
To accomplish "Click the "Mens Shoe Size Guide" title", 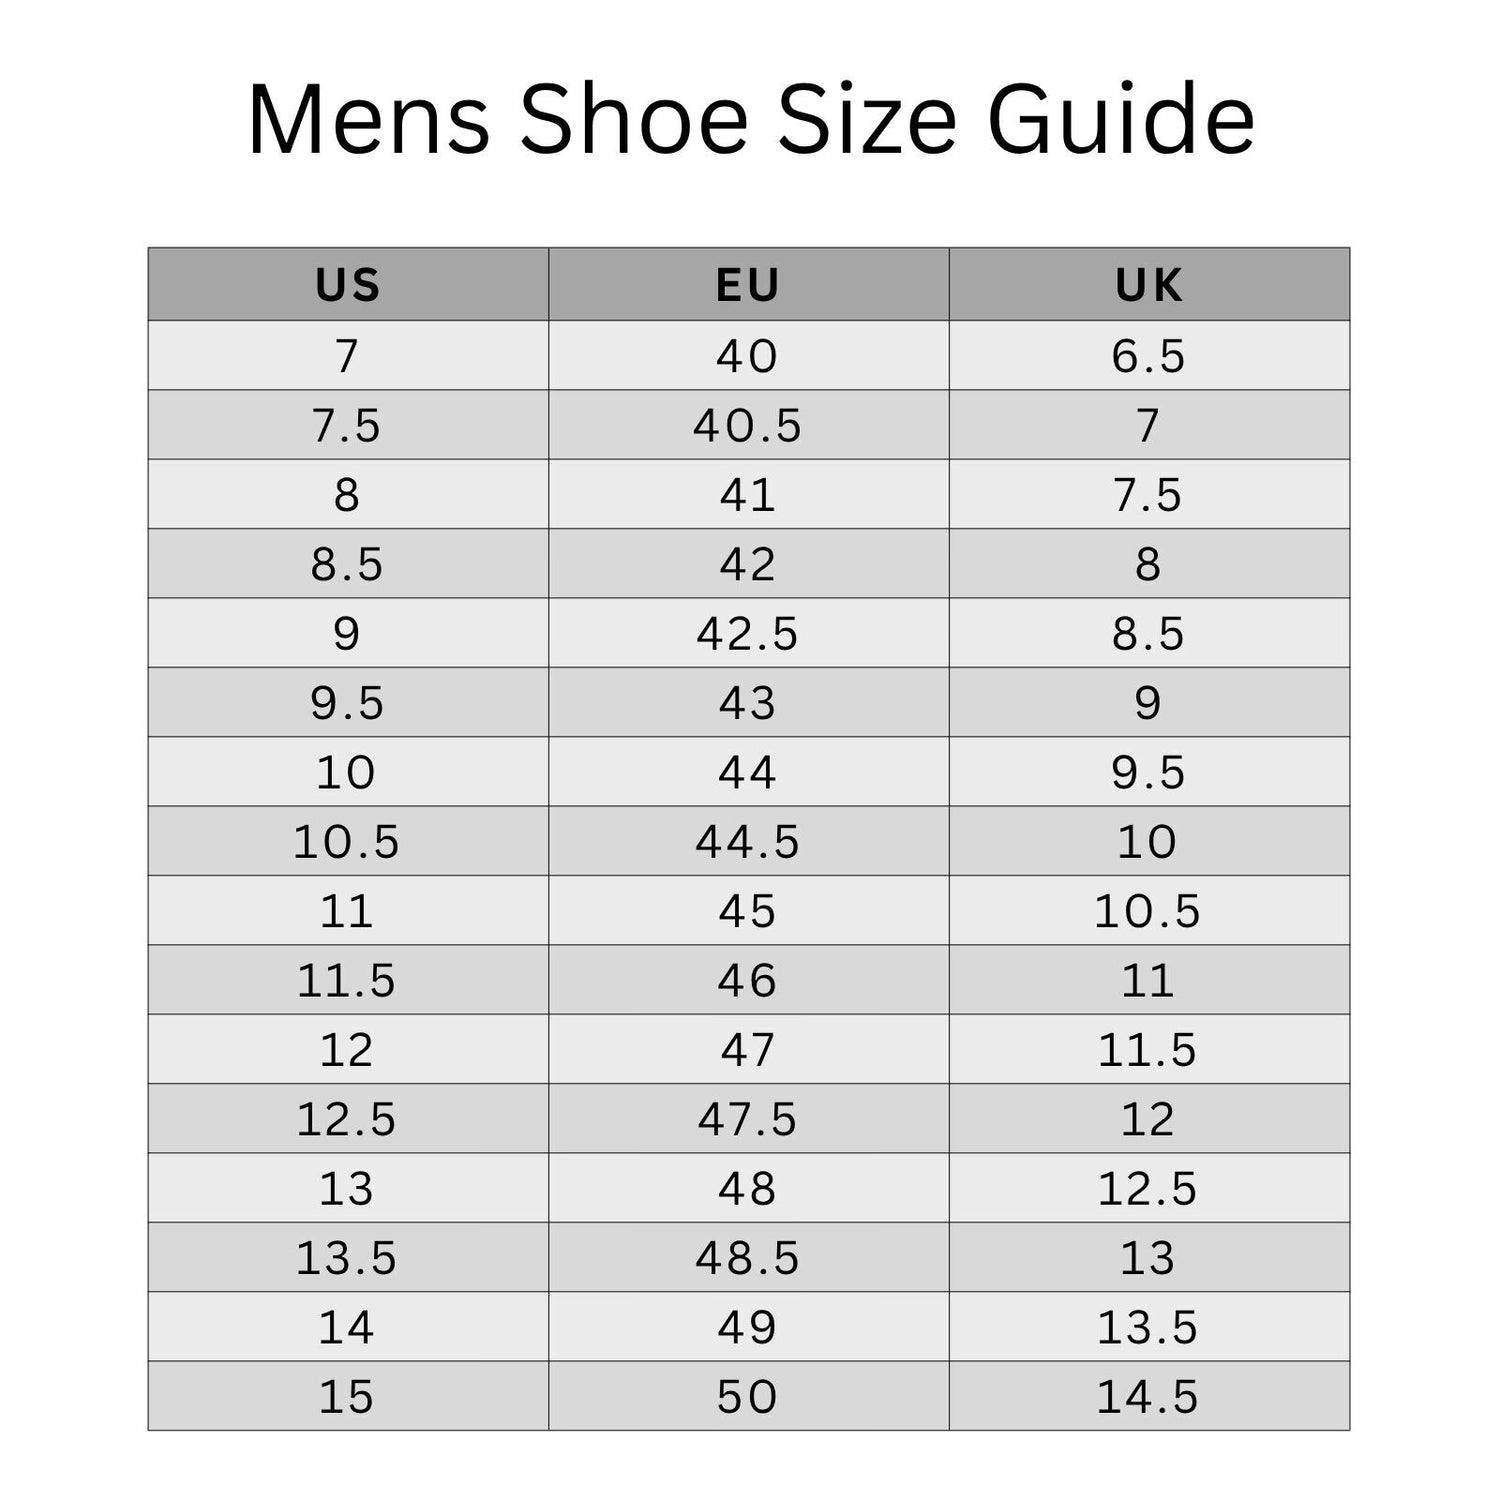I will point(750,120).
